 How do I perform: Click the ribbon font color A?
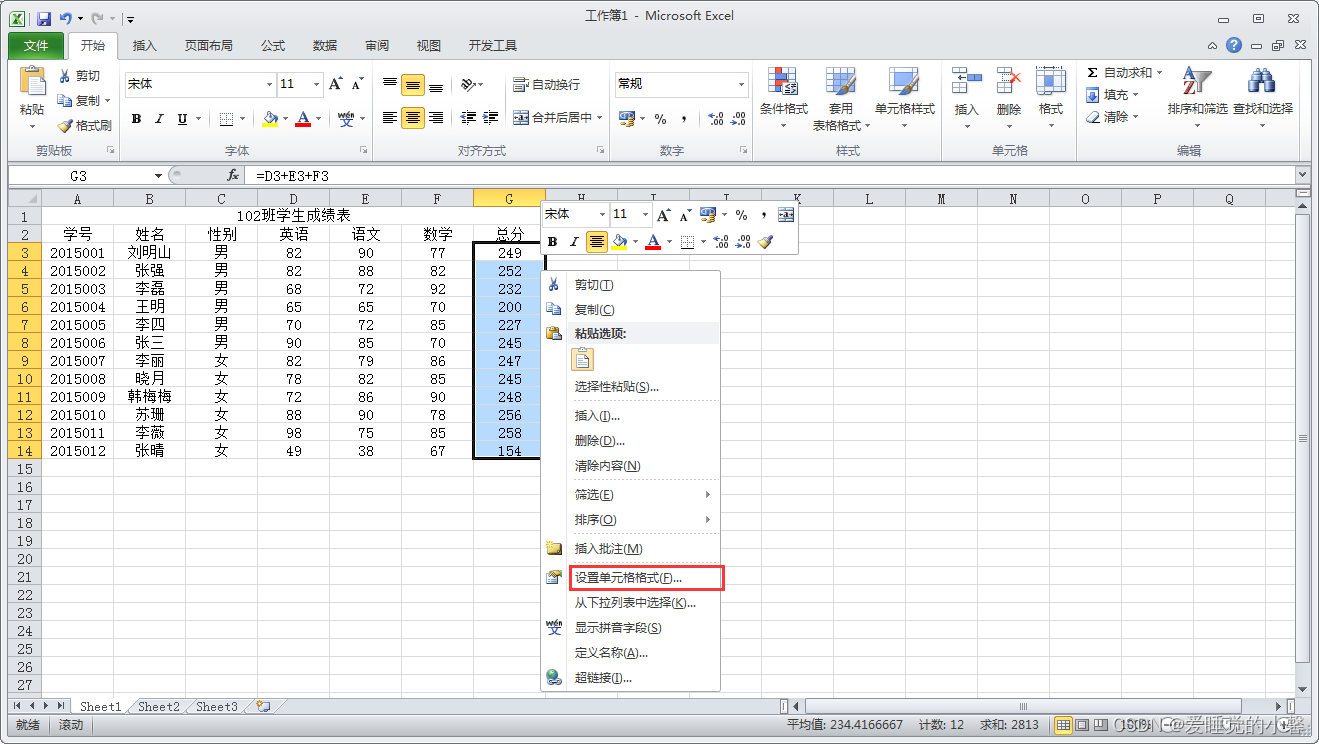pyautogui.click(x=304, y=119)
